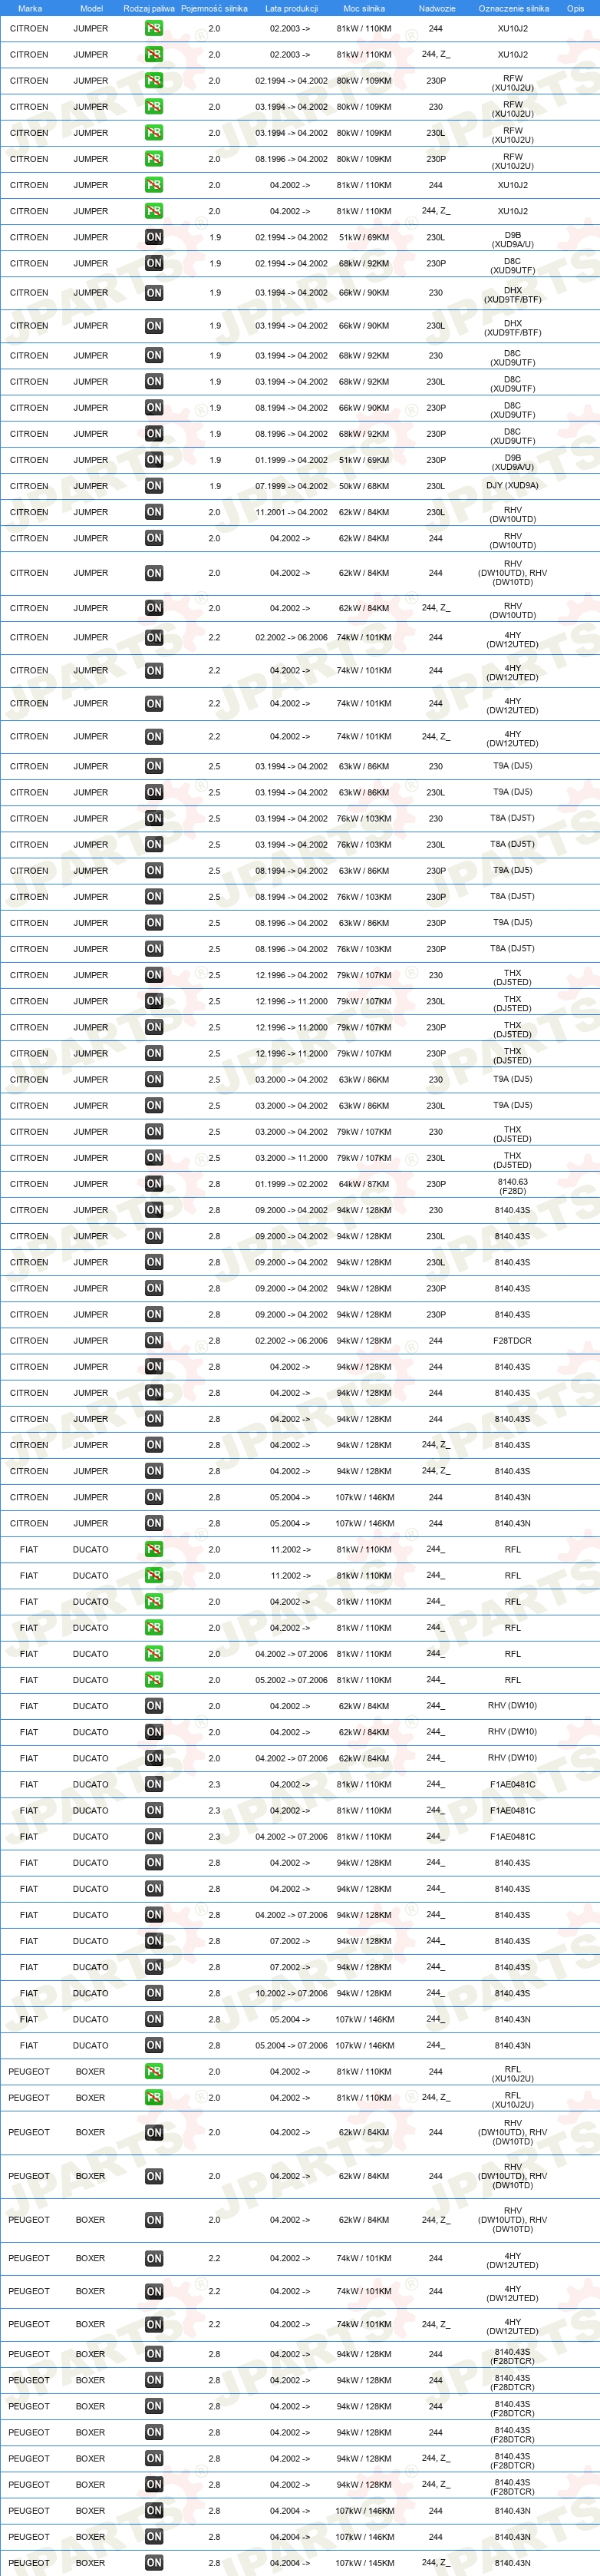This screenshot has width=600, height=2576.
Task: Click the '07.1999 -> 04.2002' date cell
Action: [x=291, y=486]
